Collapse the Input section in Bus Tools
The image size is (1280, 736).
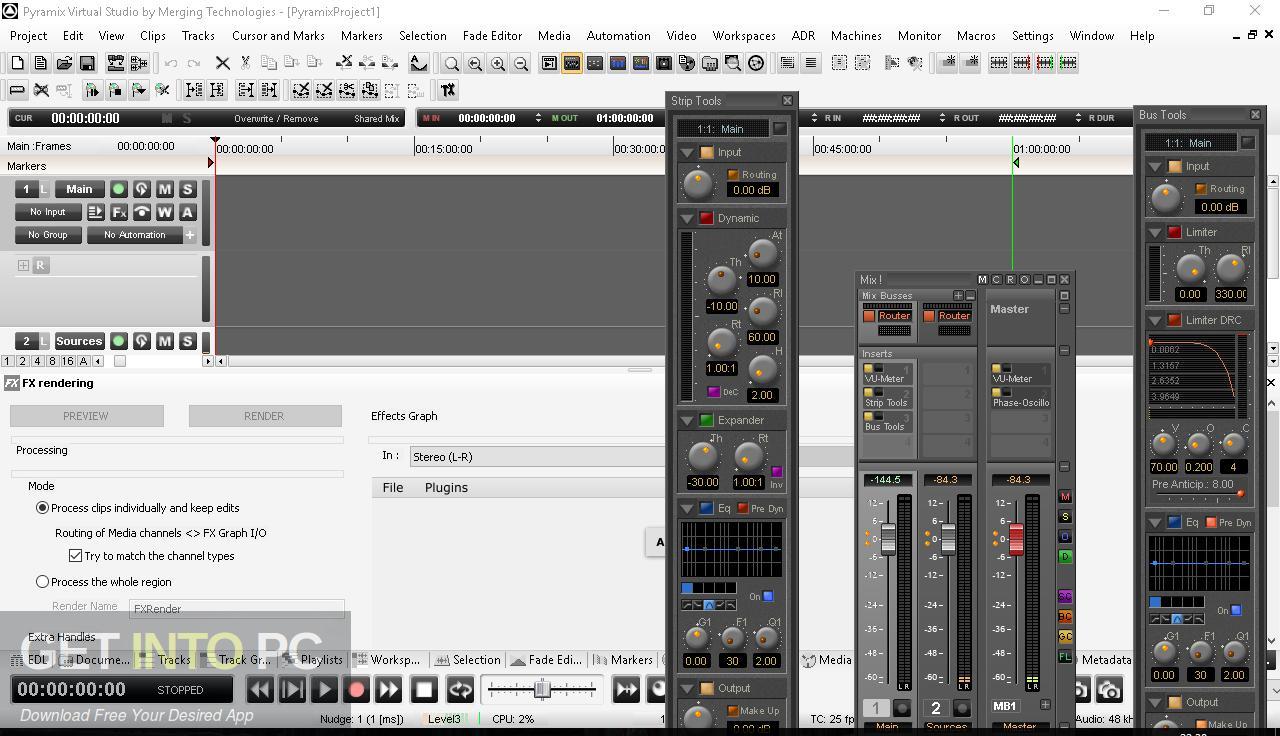1155,166
